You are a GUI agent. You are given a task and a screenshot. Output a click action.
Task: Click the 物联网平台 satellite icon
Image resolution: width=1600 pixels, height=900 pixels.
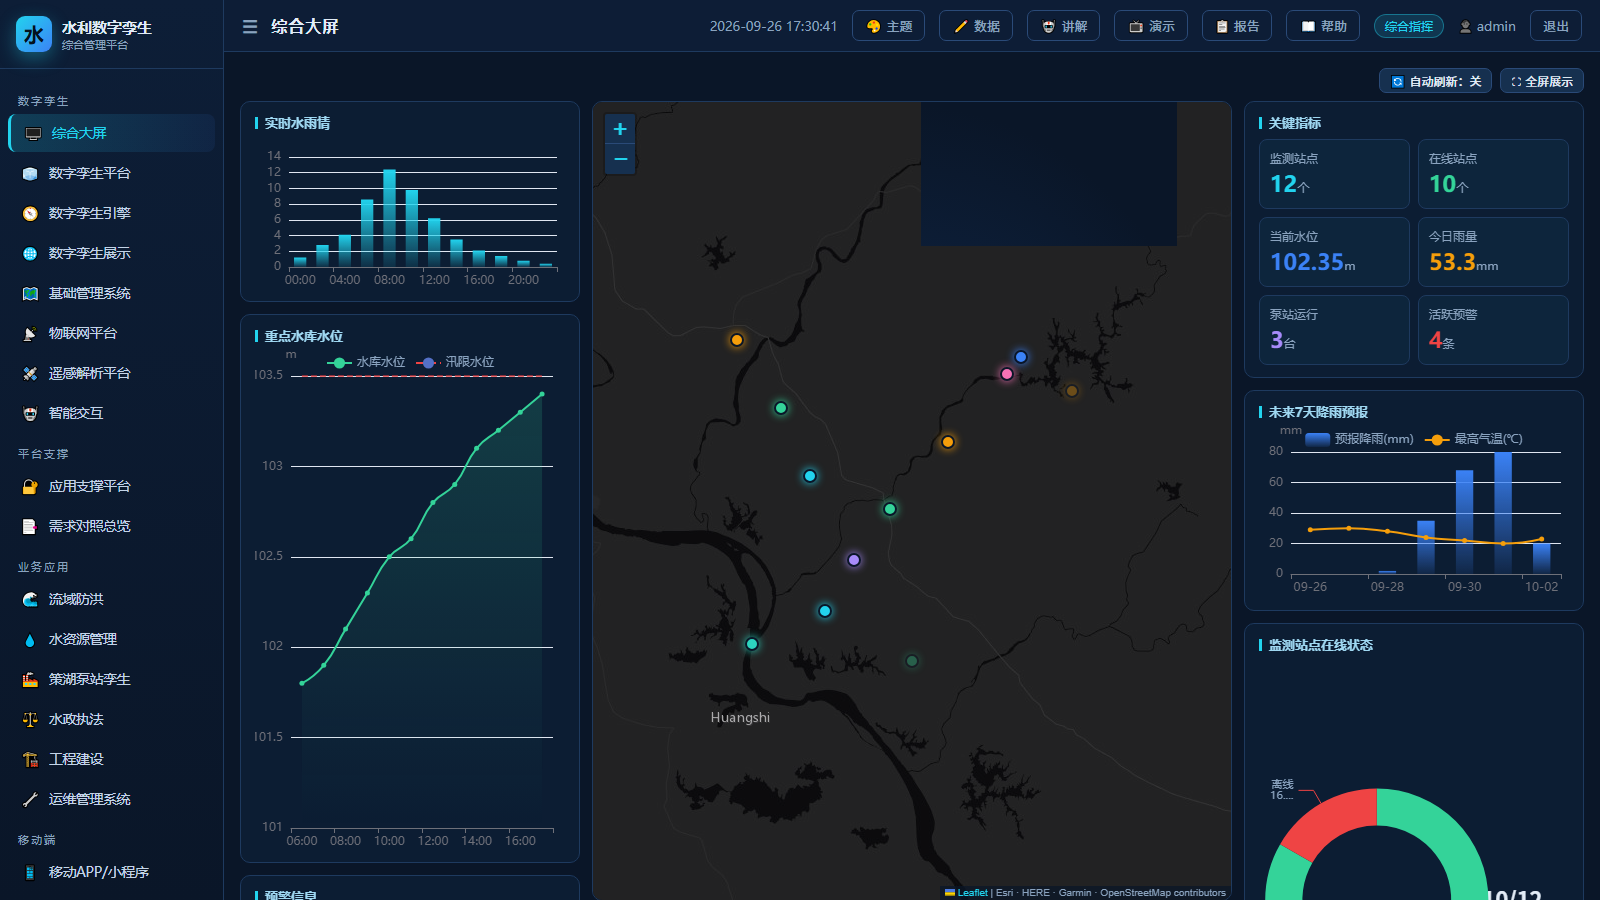pyautogui.click(x=30, y=333)
